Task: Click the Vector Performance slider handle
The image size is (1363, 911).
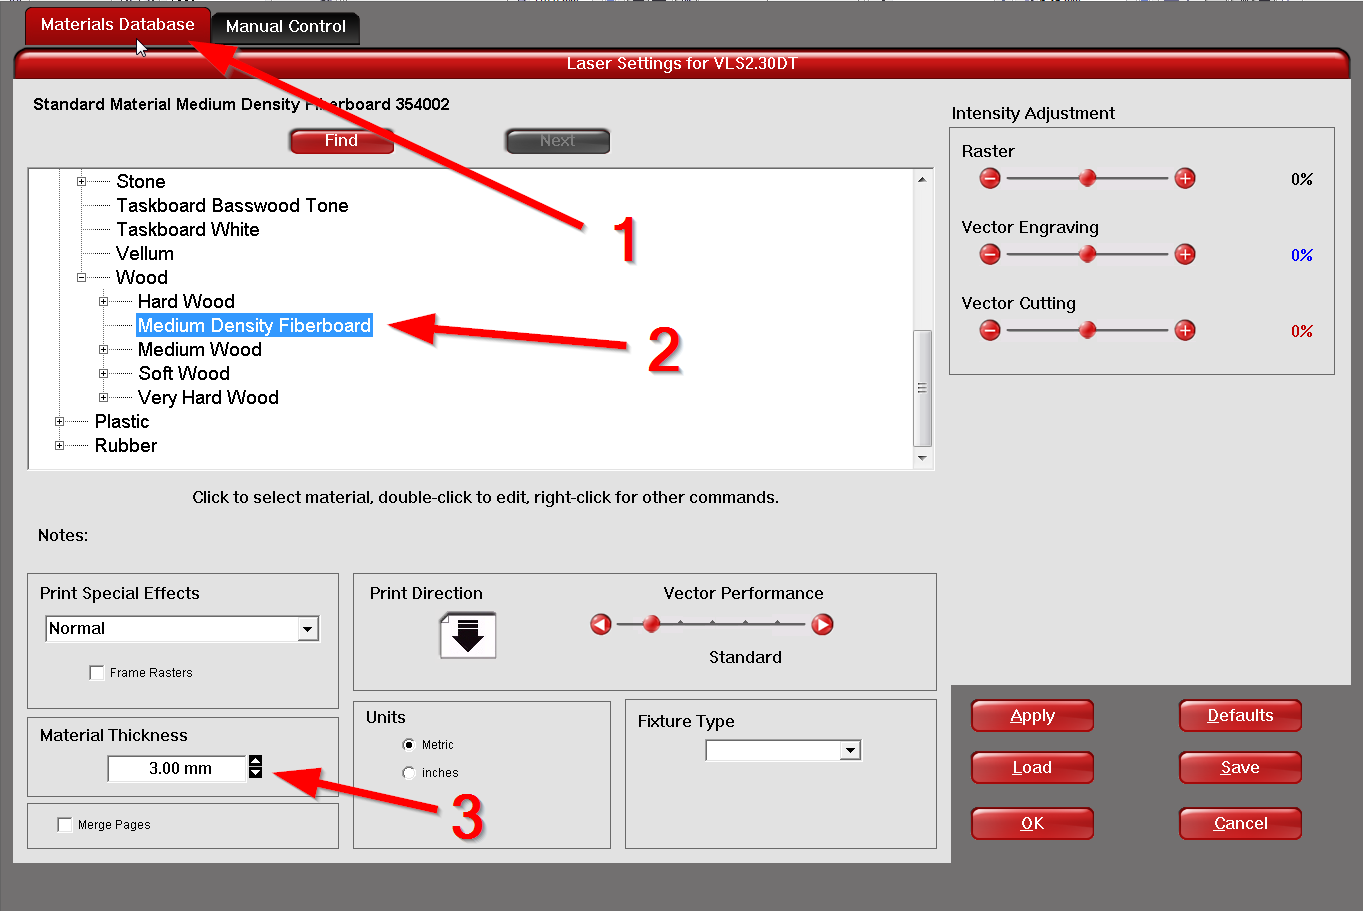Action: (651, 625)
